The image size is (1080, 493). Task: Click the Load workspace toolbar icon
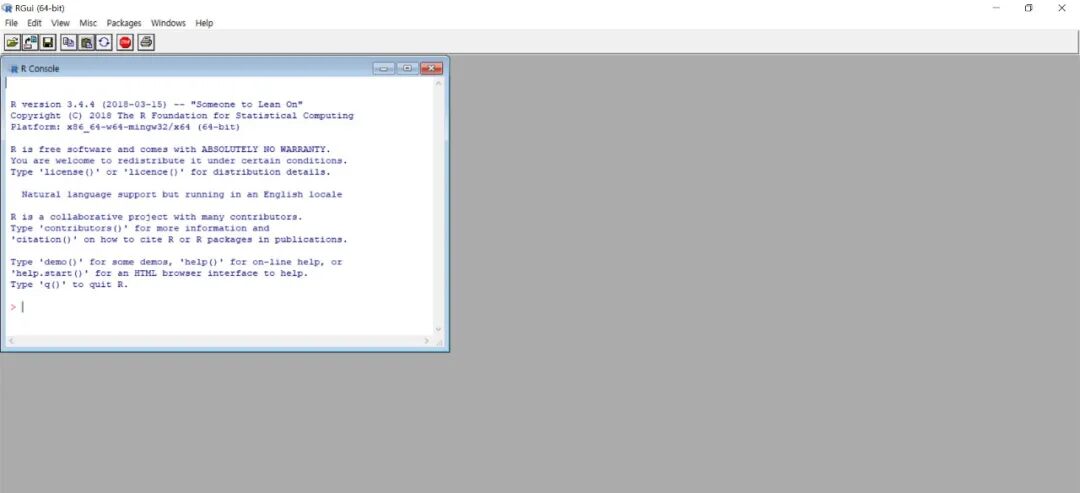coord(30,43)
